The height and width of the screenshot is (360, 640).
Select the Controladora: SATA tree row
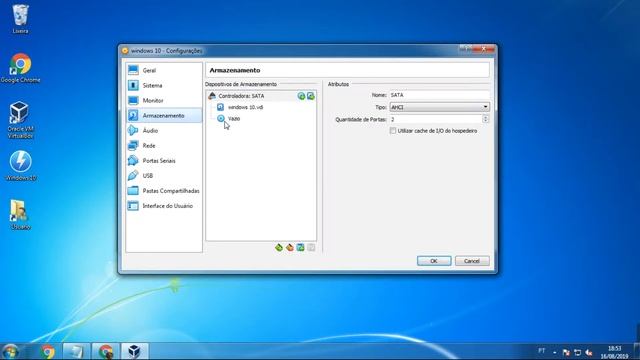coord(261,96)
